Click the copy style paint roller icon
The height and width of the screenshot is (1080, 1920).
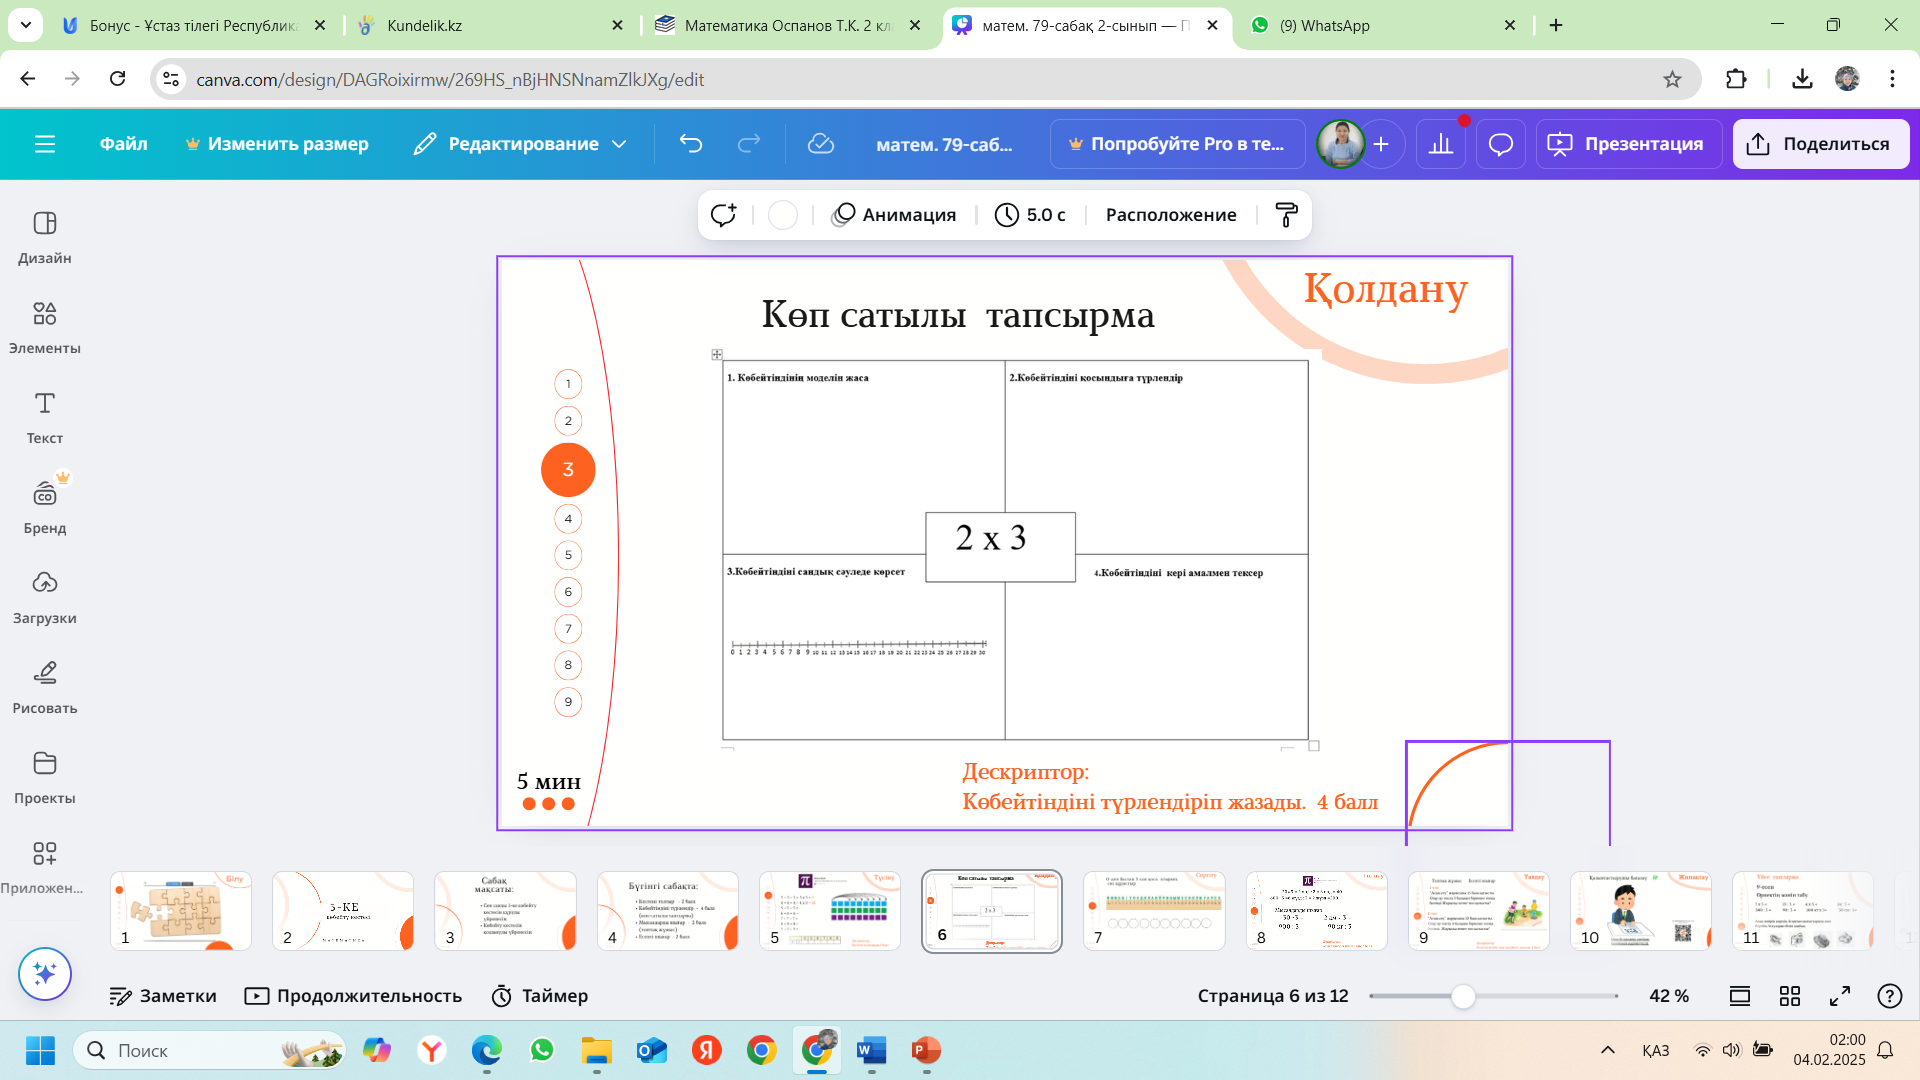pos(1286,215)
